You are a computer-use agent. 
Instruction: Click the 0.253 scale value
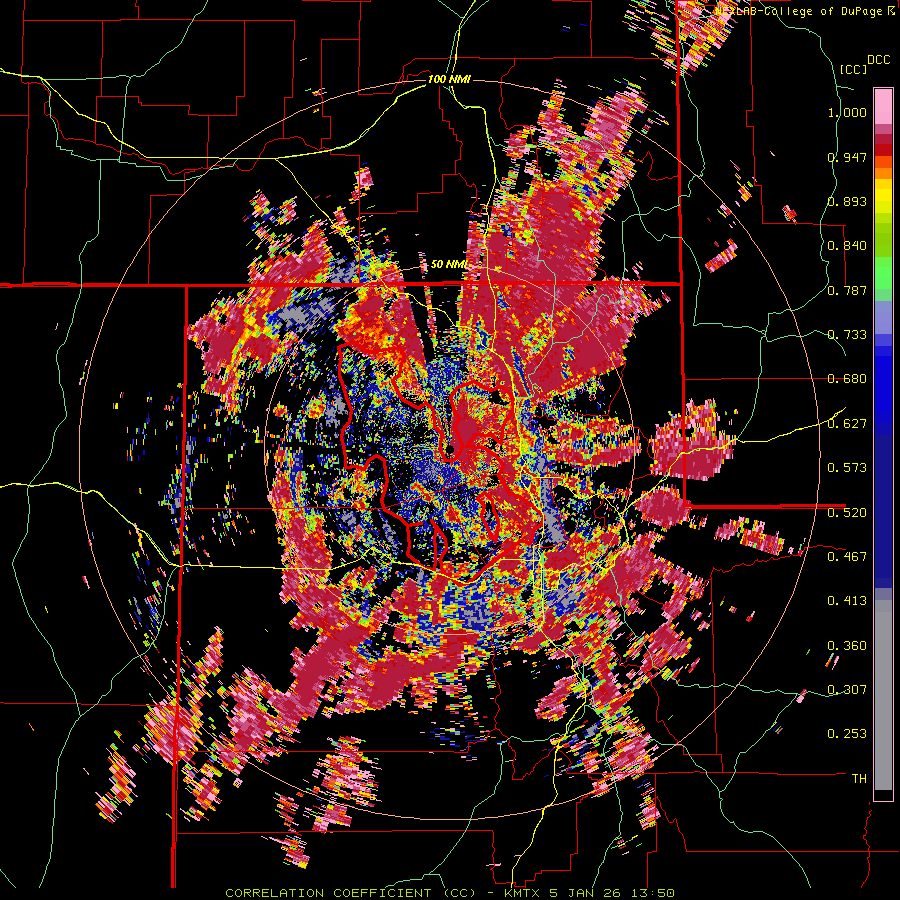(x=847, y=734)
